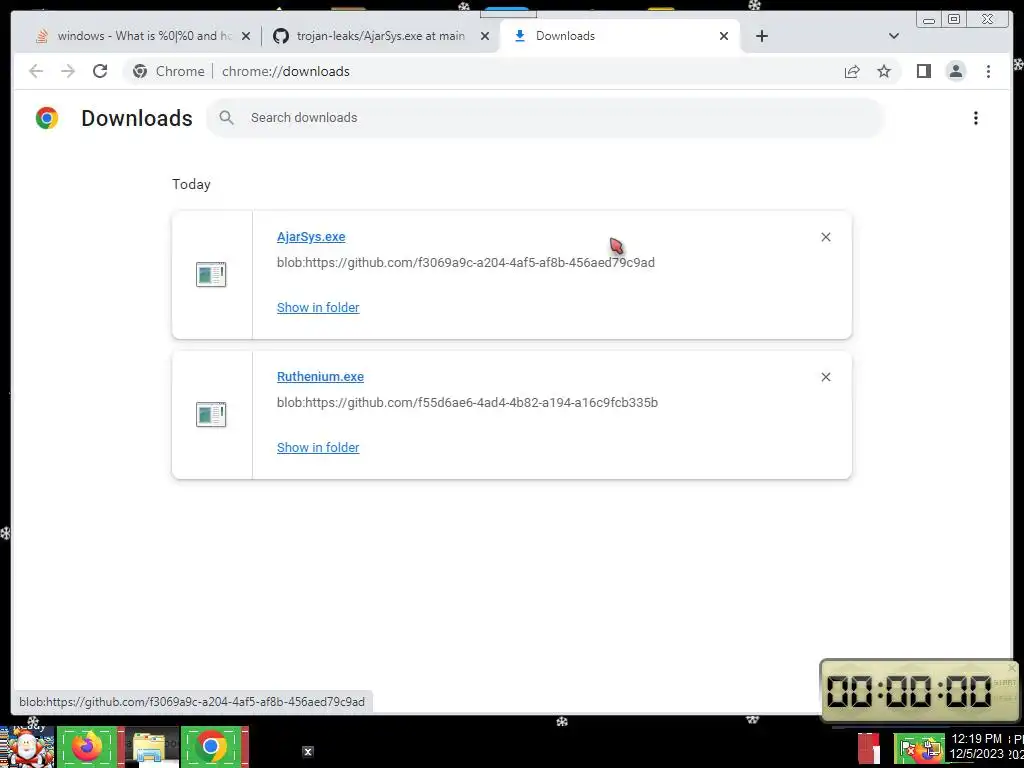Open Chrome's main three-dot menu
The height and width of the screenshot is (768, 1024).
click(988, 71)
